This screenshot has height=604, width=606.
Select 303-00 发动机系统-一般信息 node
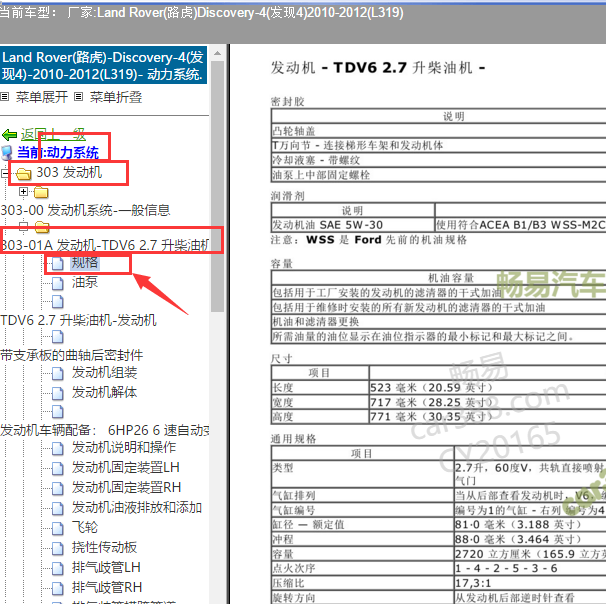[x=85, y=210]
